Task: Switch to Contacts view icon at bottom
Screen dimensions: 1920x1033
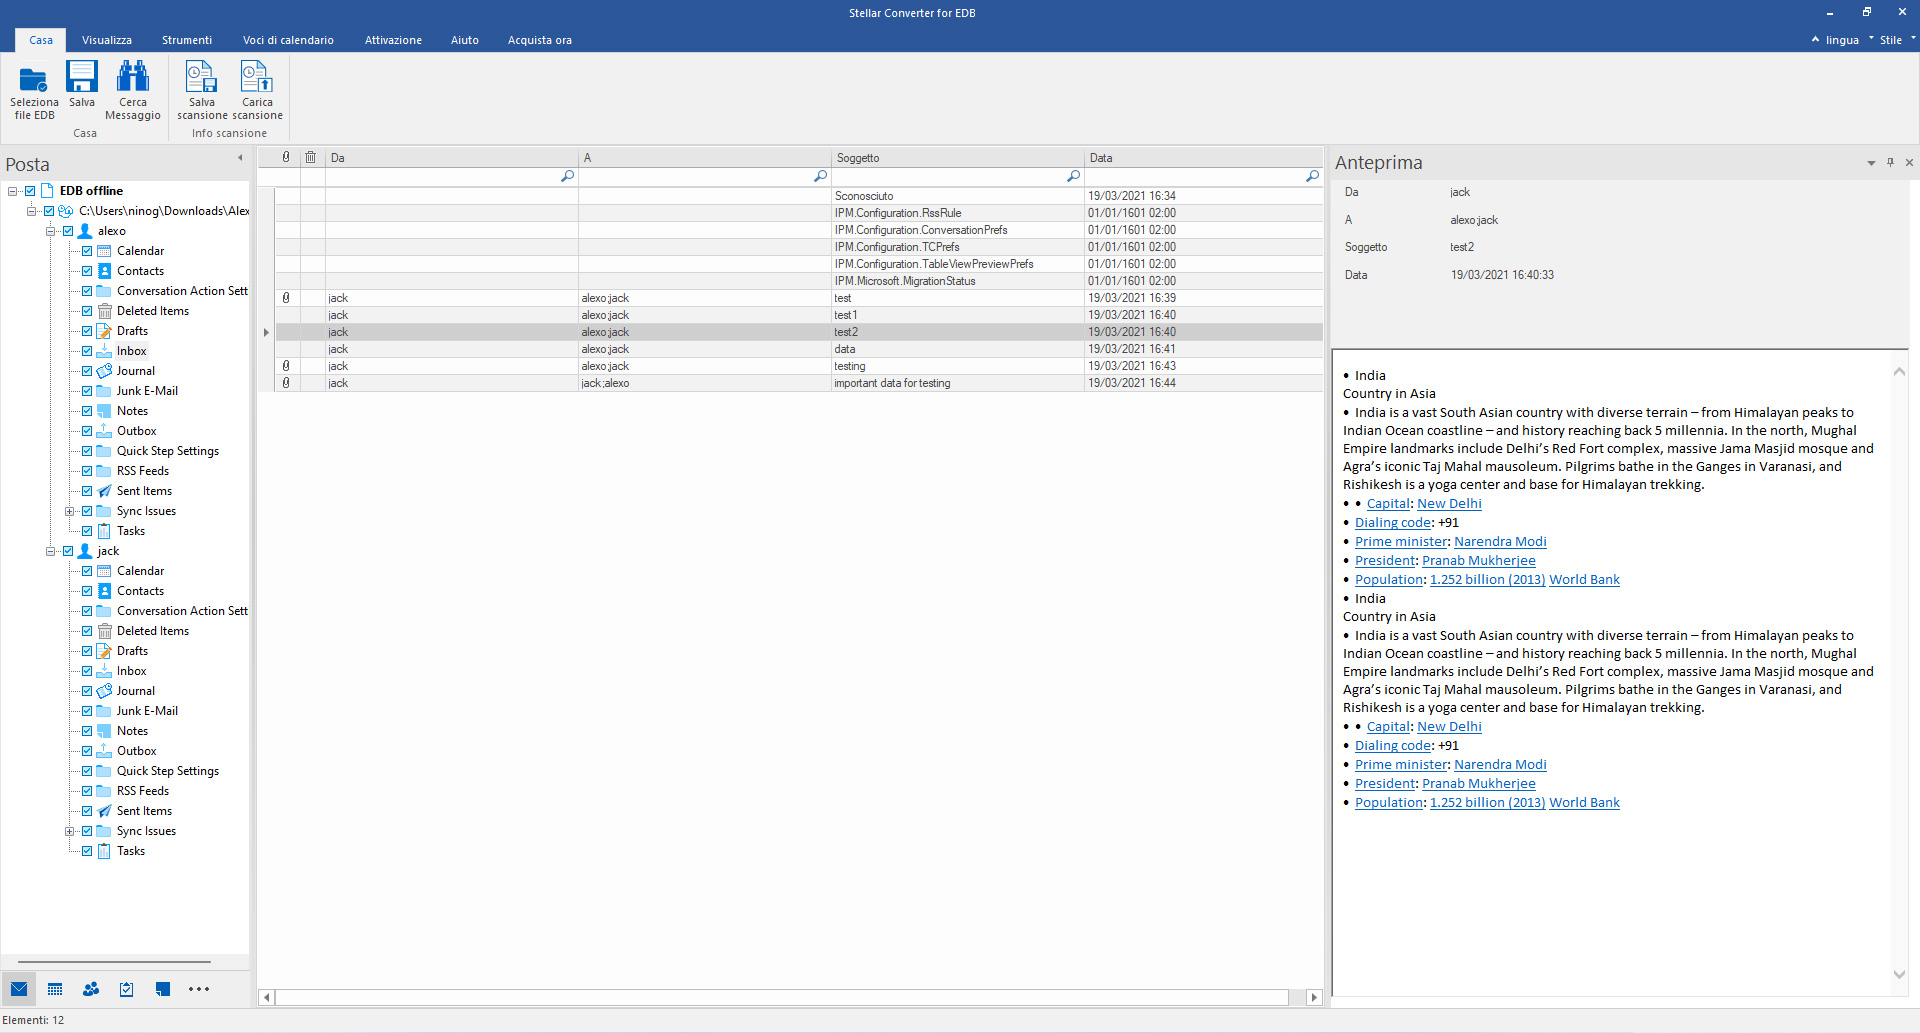Action: coord(91,989)
